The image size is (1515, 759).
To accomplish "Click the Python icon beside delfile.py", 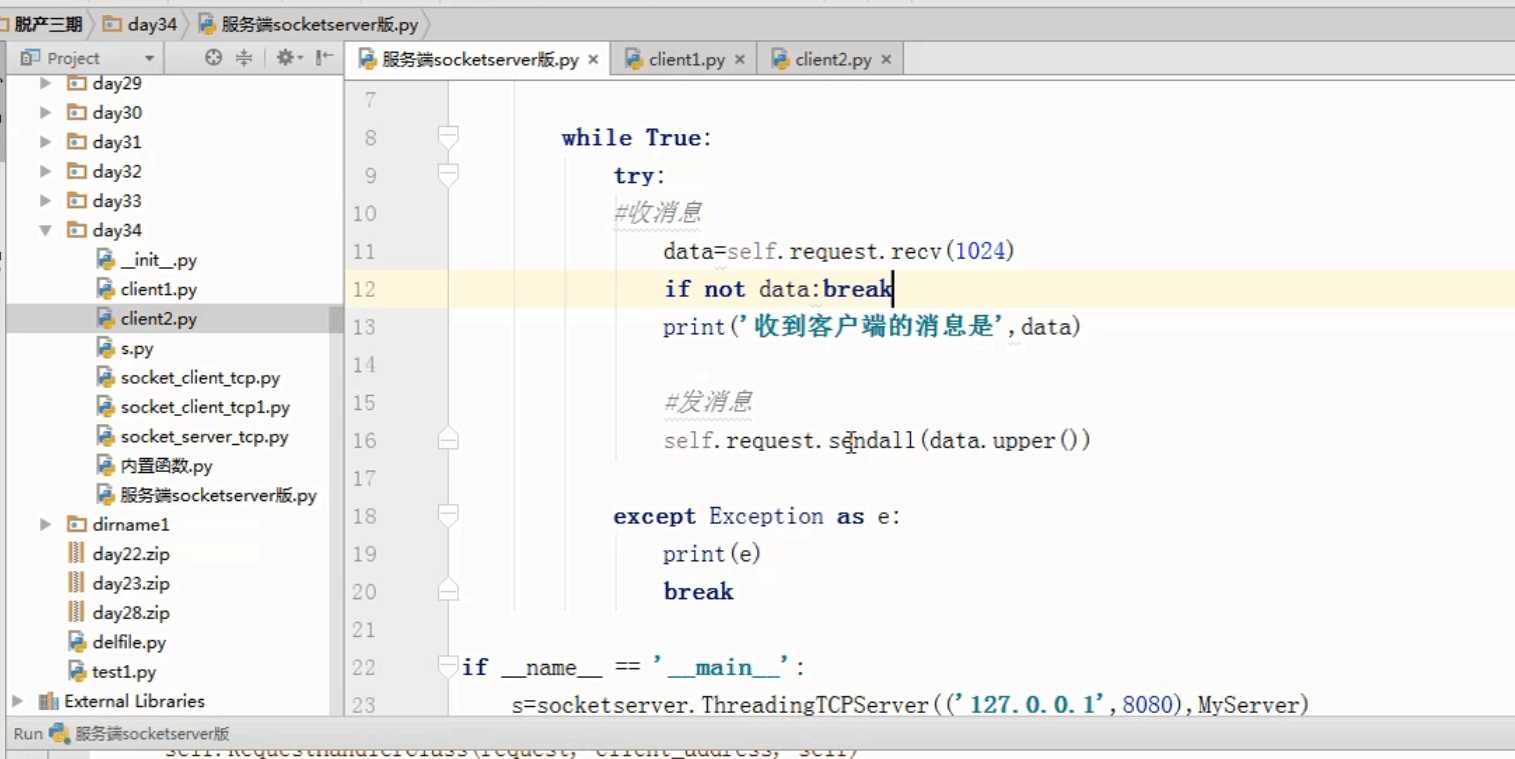I will pyautogui.click(x=77, y=642).
